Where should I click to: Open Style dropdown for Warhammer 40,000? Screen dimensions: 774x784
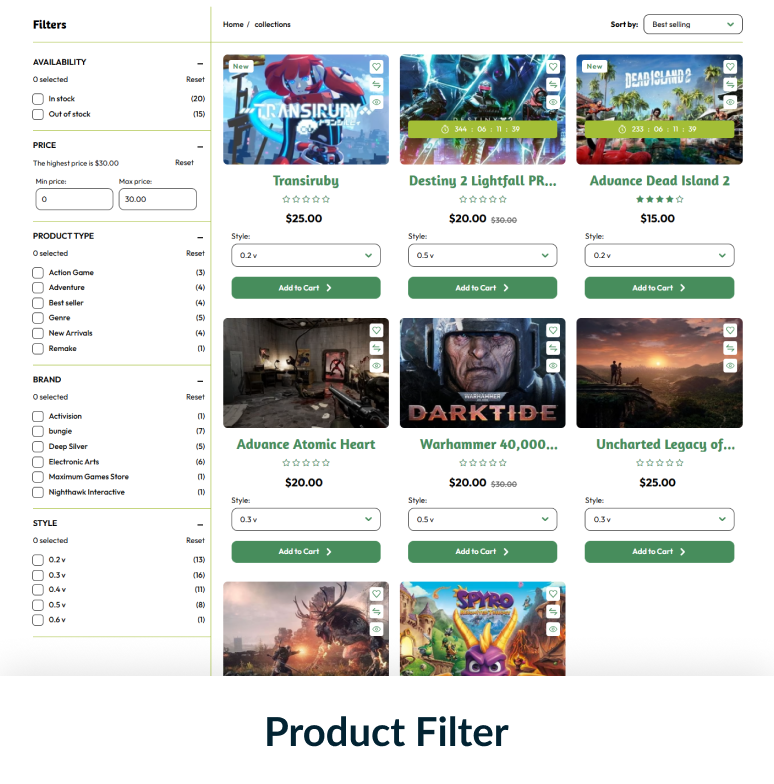tap(482, 520)
